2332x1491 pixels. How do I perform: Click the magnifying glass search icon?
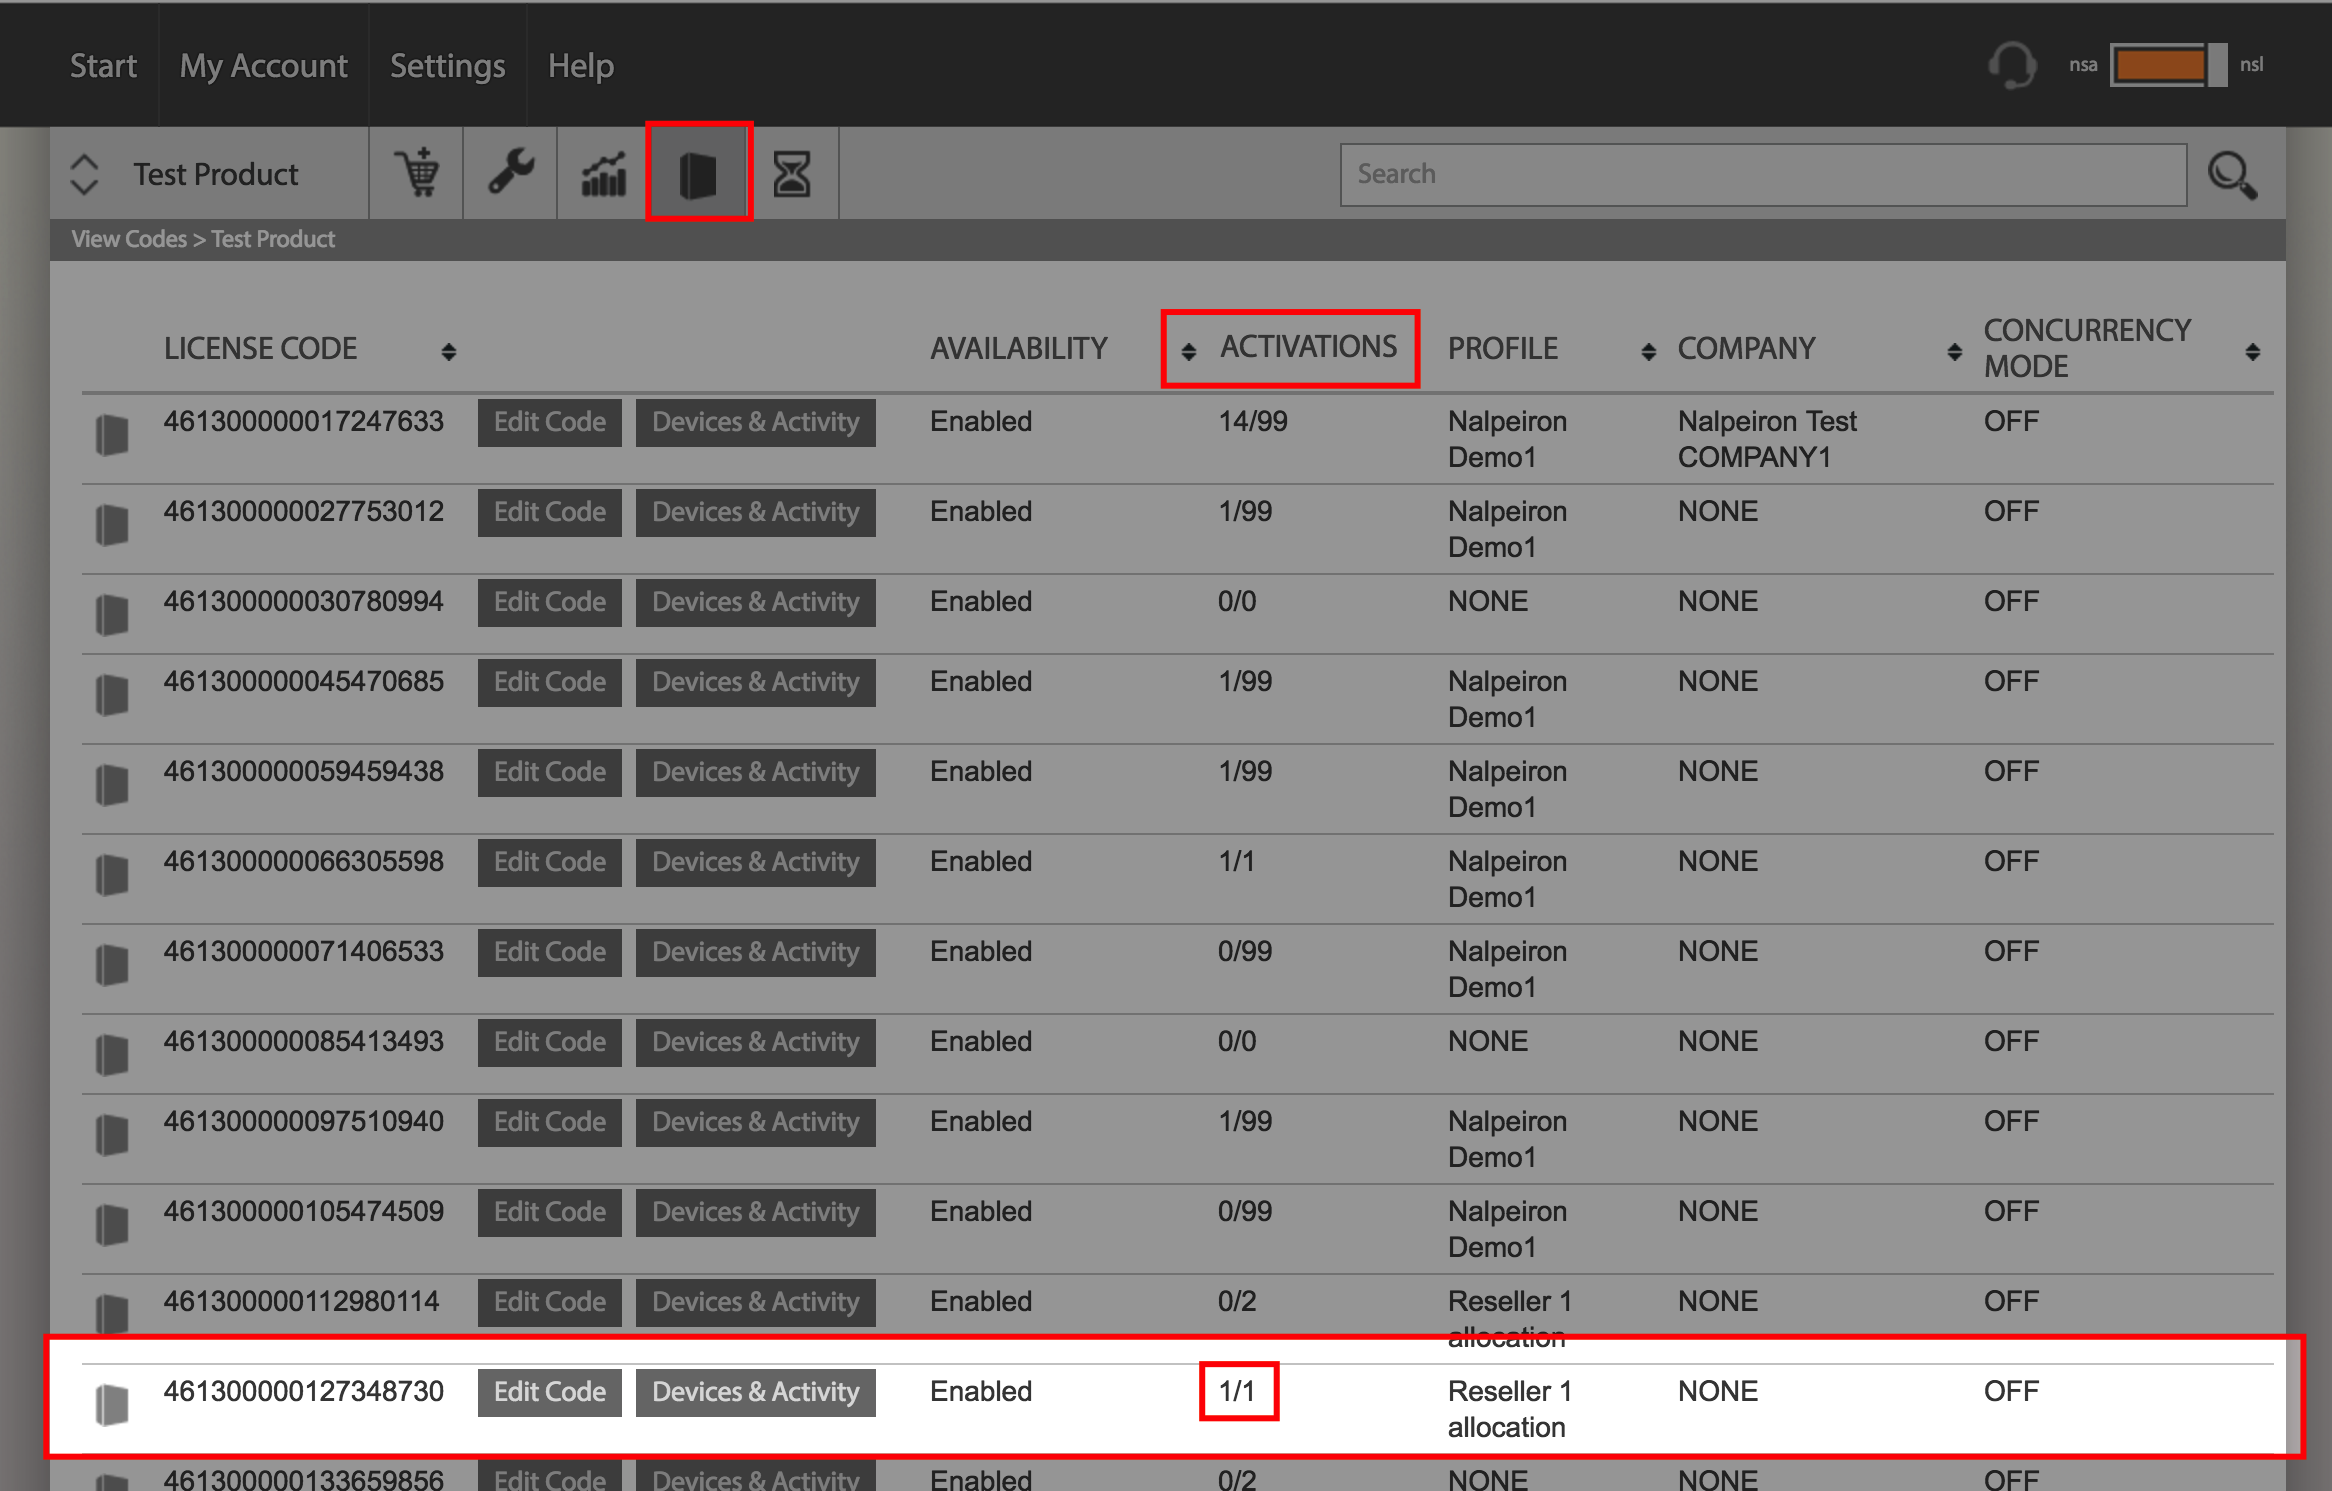tap(2232, 176)
